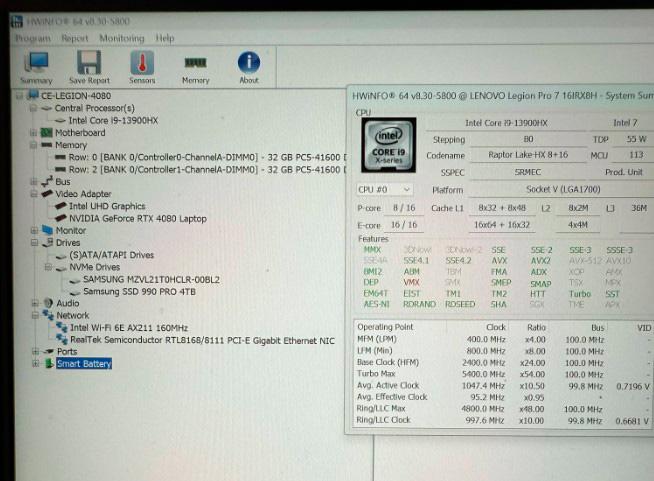Open the Monitoring menu
This screenshot has height=481, width=654.
click(122, 38)
